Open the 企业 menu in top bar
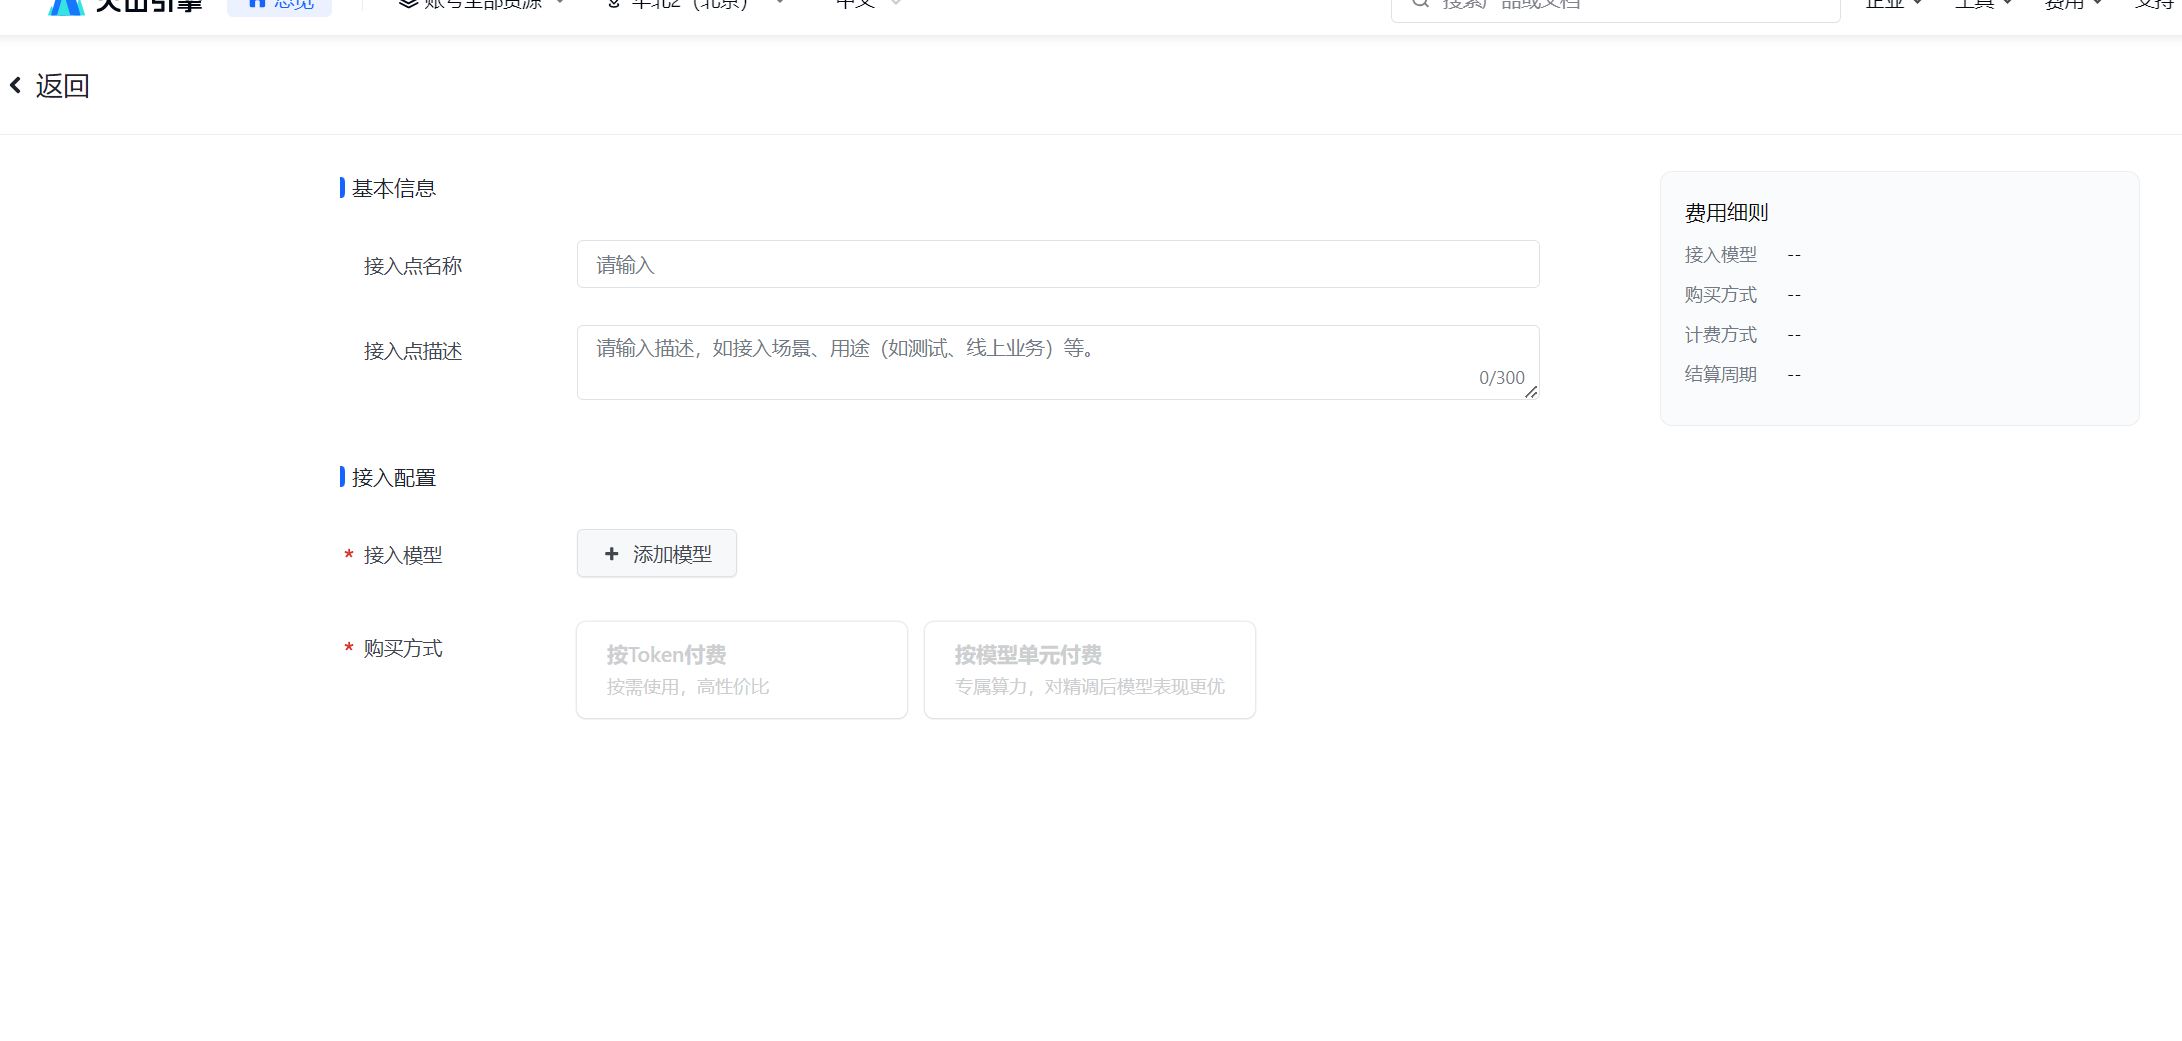The image size is (2182, 1041). [1894, 4]
